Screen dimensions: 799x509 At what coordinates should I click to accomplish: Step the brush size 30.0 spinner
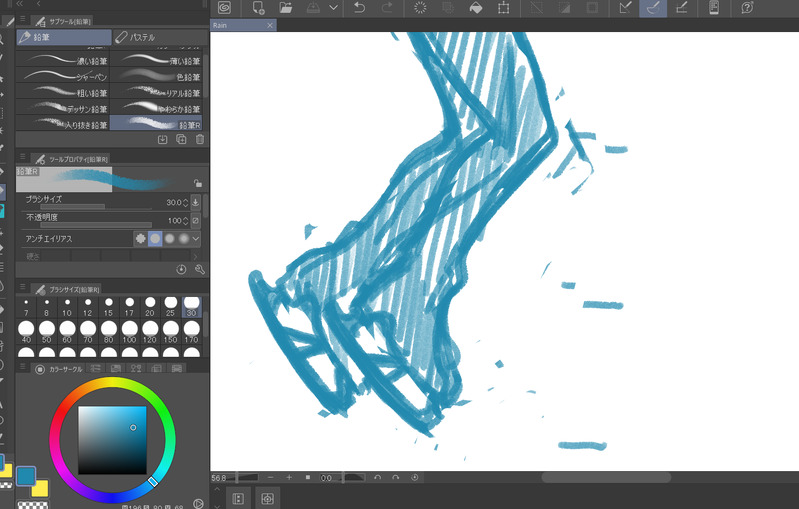pyautogui.click(x=185, y=202)
